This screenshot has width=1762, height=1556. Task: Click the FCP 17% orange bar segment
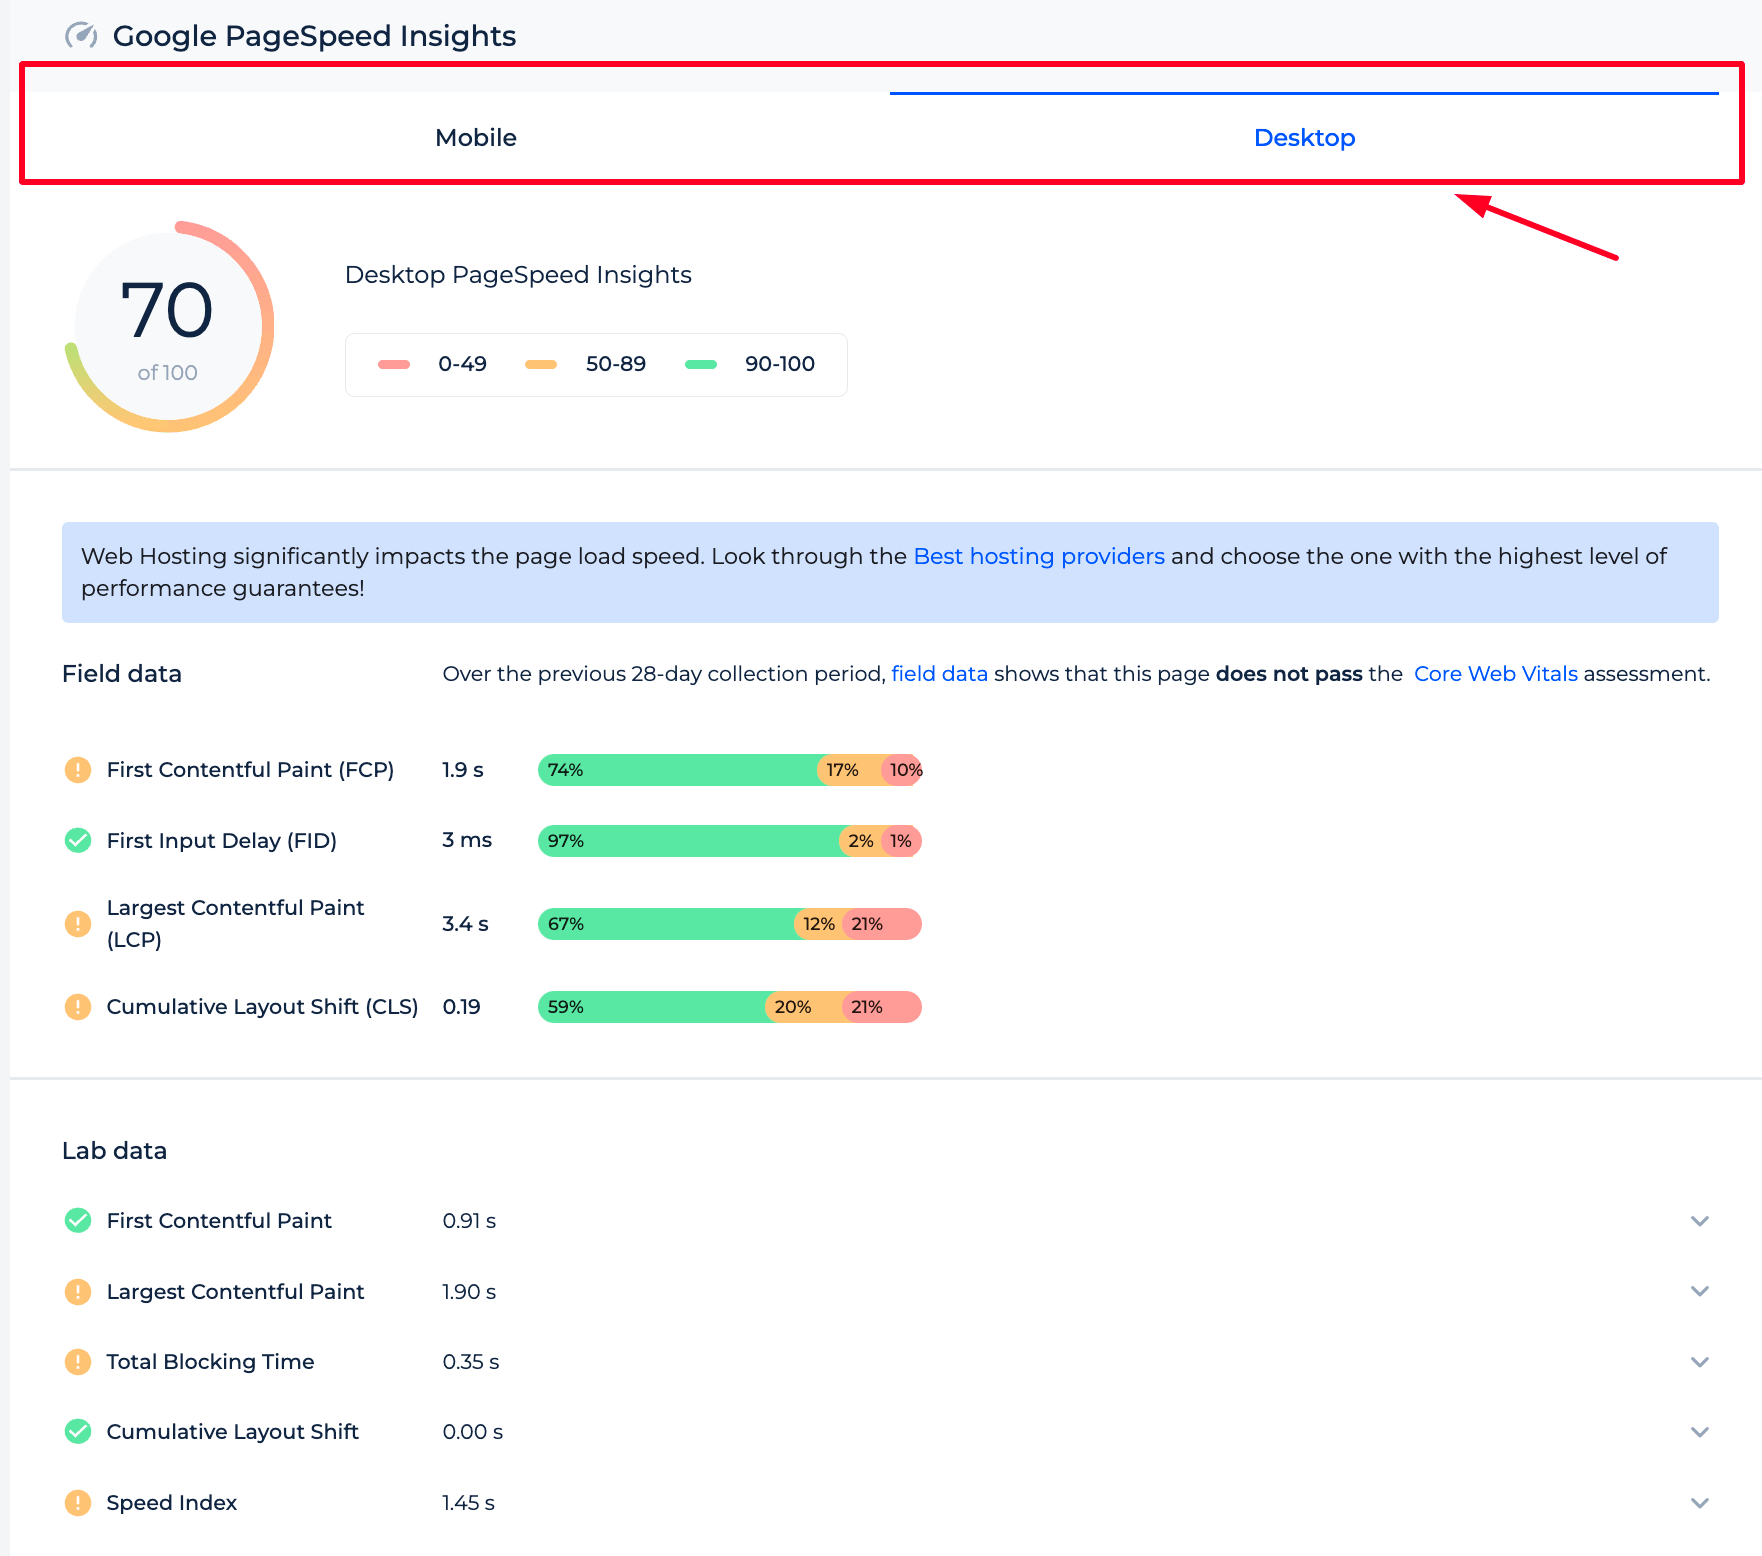point(850,770)
